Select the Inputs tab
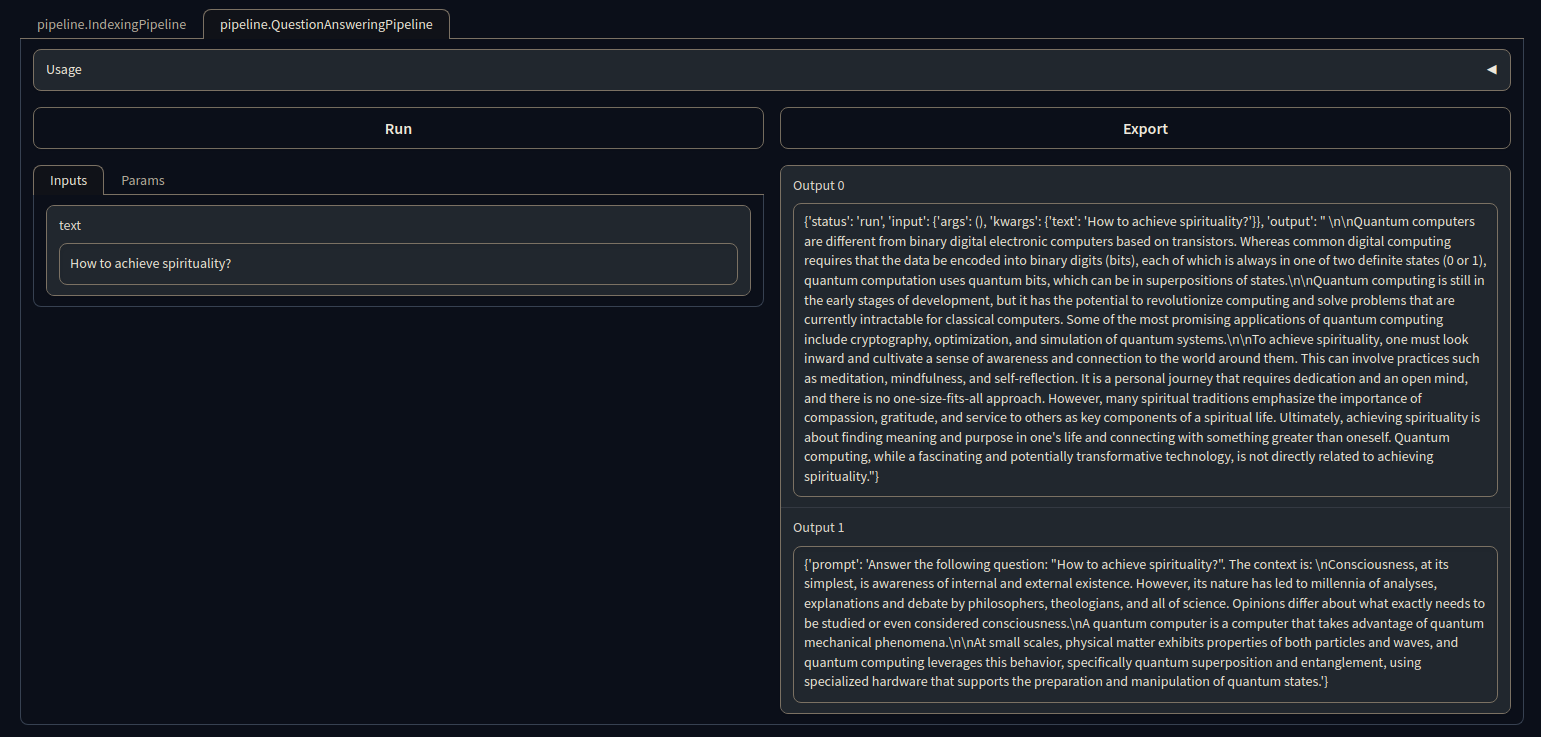The width and height of the screenshot is (1541, 737). (x=68, y=180)
